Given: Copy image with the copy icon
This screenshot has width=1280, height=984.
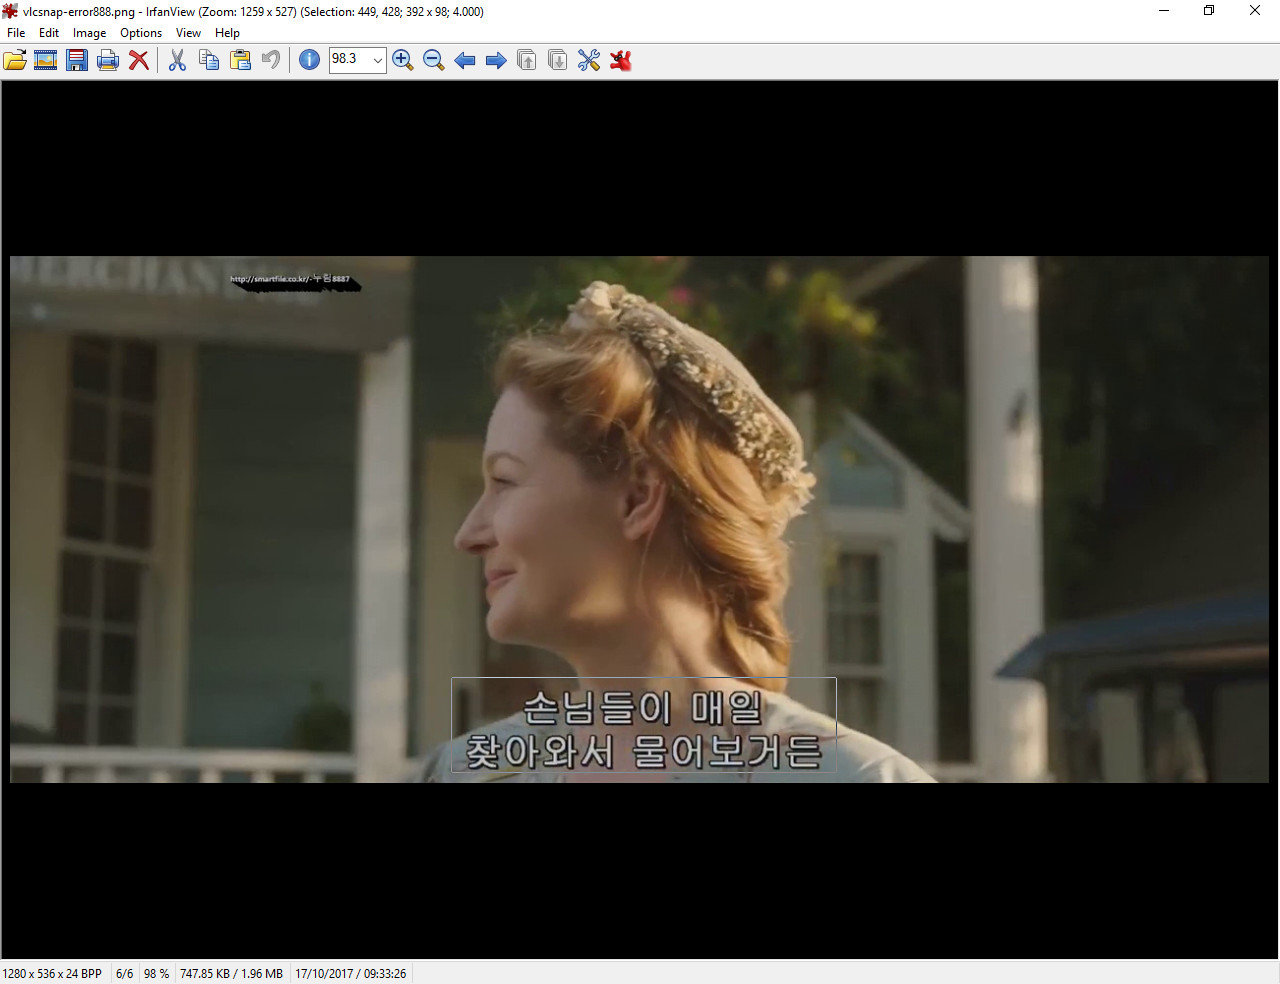Looking at the screenshot, I should tap(209, 60).
